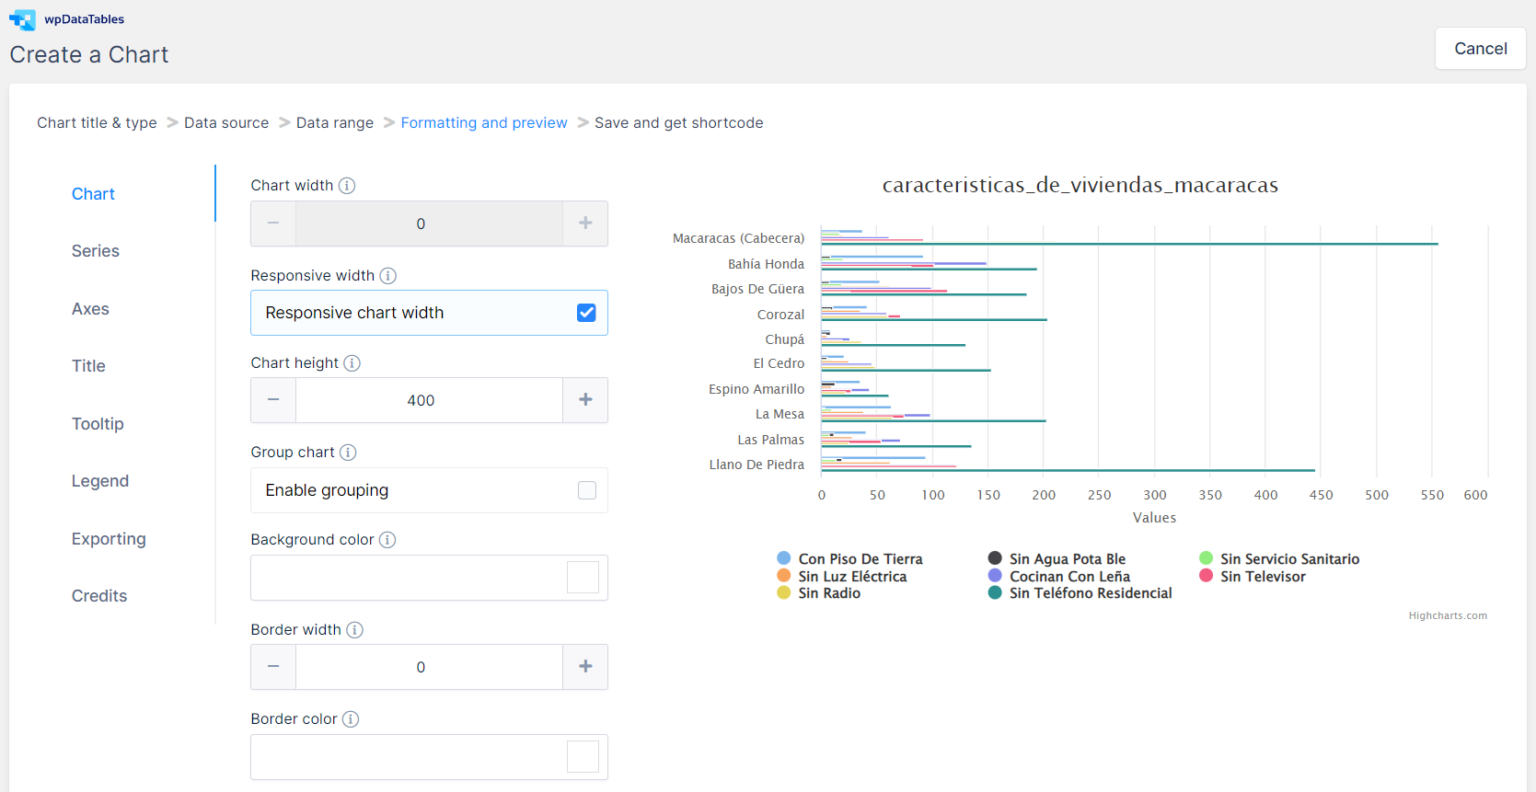Switch to the Tooltip settings tab
The image size is (1536, 792).
click(x=97, y=423)
